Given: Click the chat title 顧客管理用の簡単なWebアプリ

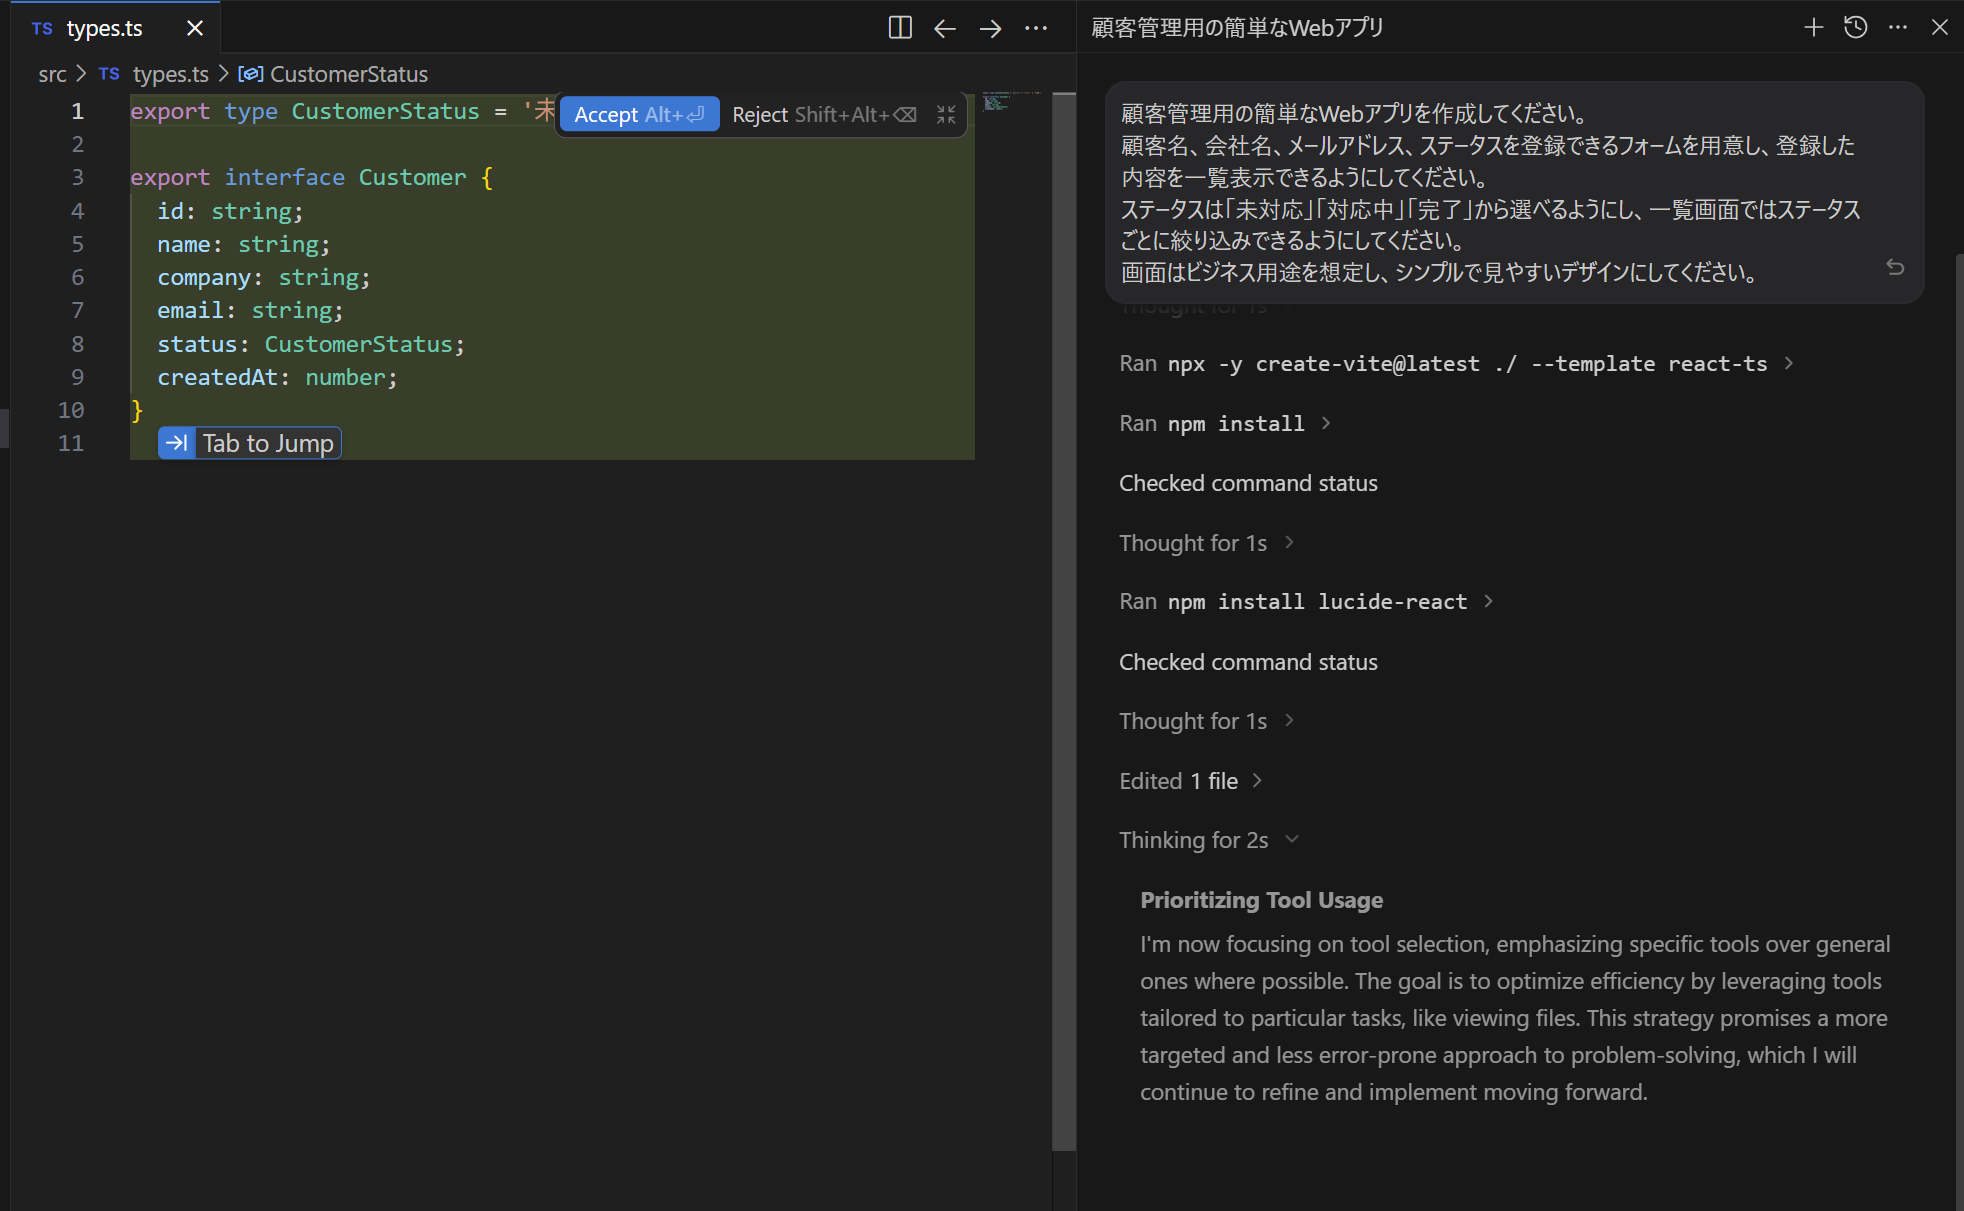Looking at the screenshot, I should click(x=1237, y=27).
